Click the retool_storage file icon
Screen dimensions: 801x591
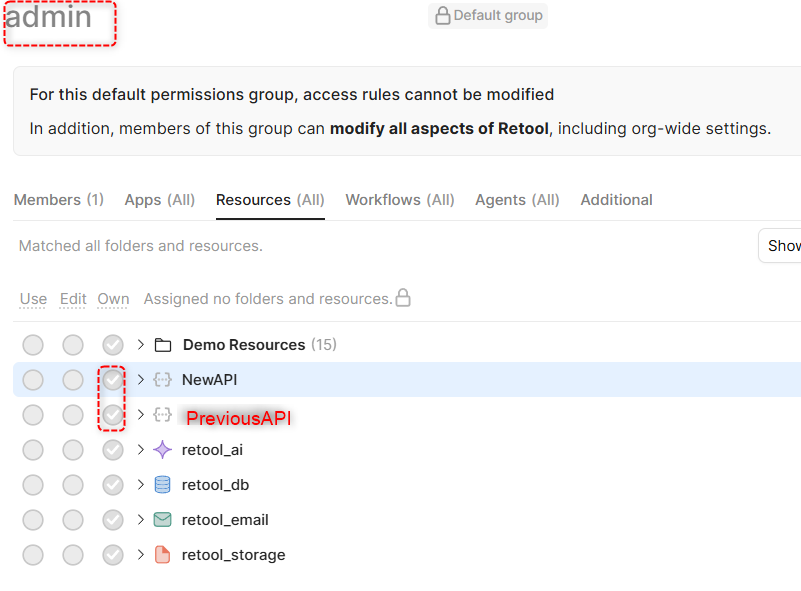[x=163, y=555]
